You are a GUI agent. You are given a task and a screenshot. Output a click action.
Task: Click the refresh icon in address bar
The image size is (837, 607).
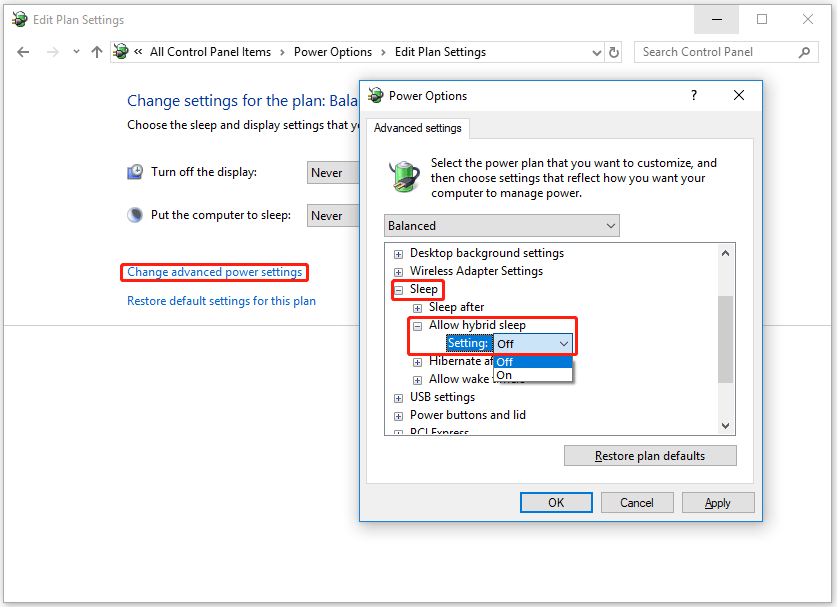614,52
